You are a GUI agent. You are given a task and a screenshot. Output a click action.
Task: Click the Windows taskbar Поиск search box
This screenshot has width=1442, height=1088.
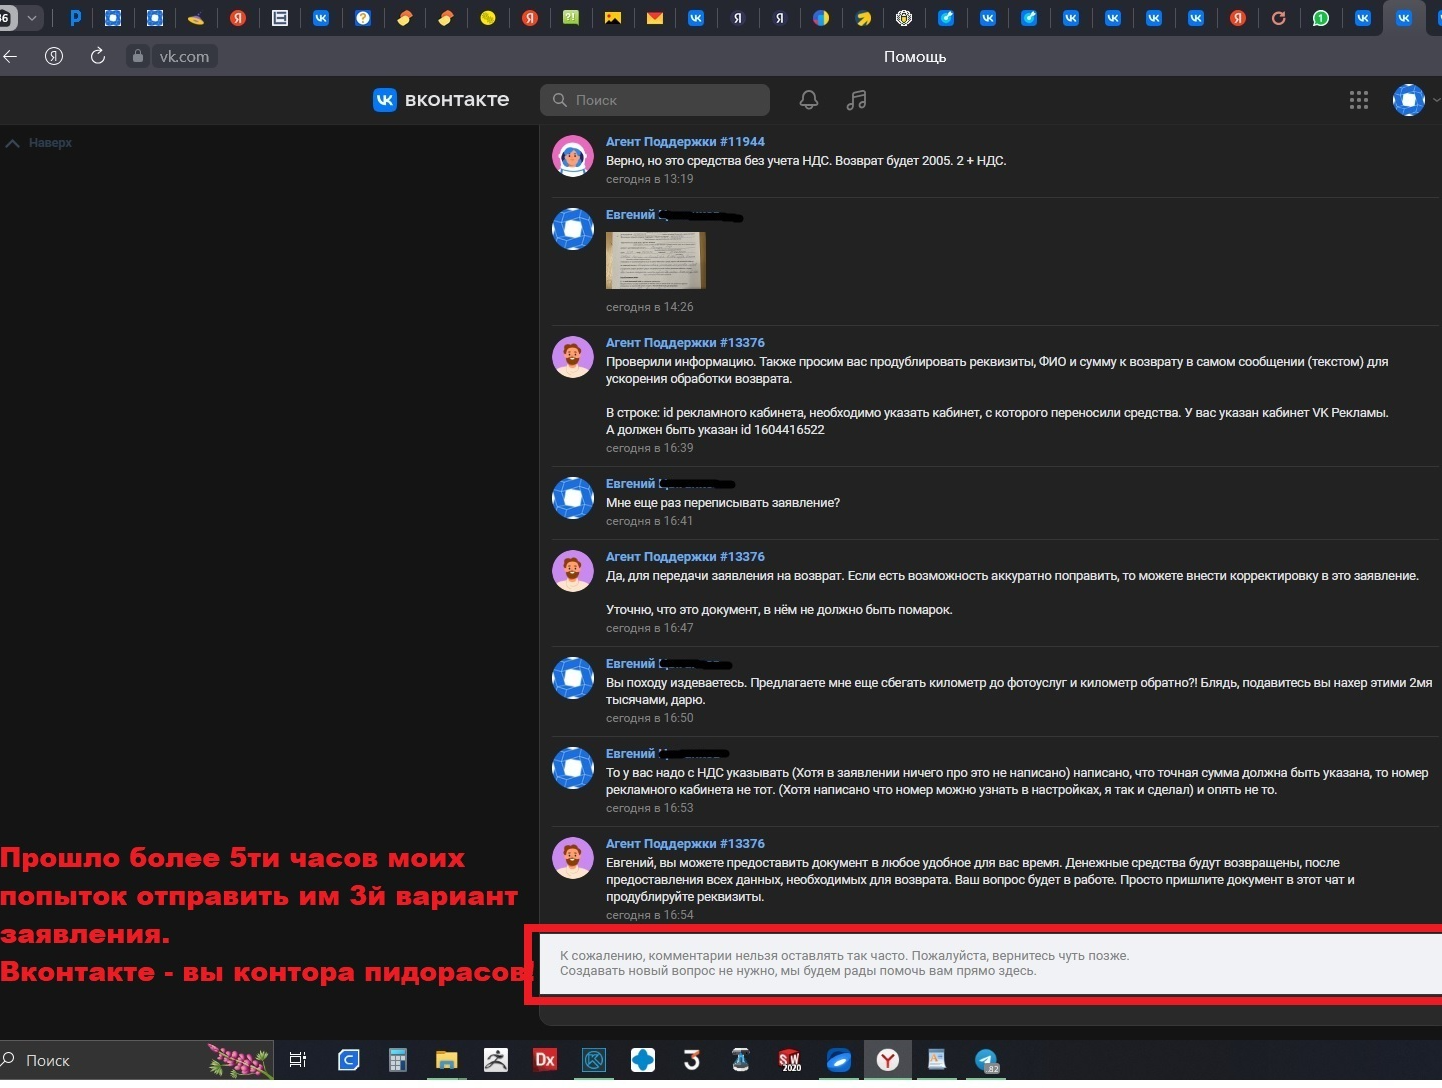[137, 1060]
